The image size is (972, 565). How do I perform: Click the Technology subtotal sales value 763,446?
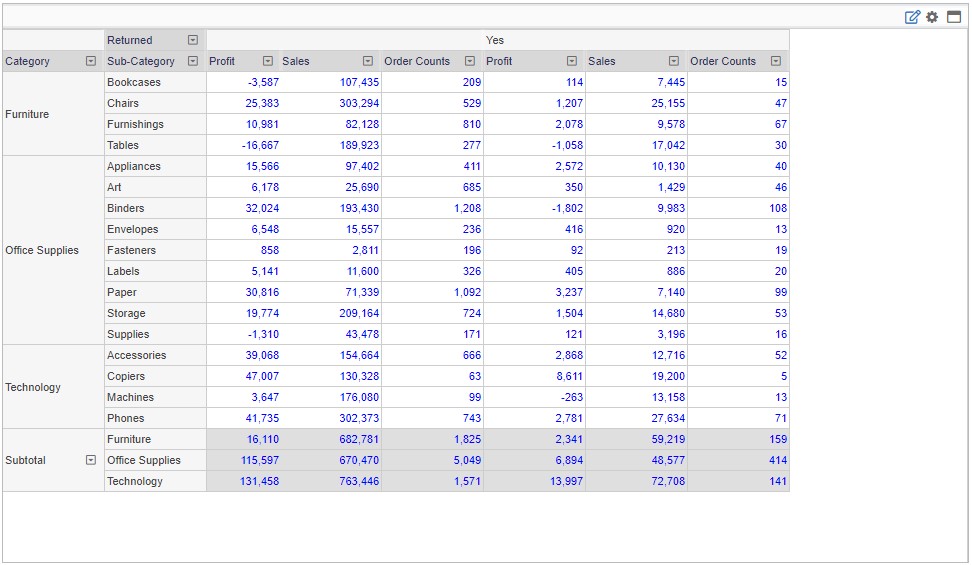[x=359, y=481]
